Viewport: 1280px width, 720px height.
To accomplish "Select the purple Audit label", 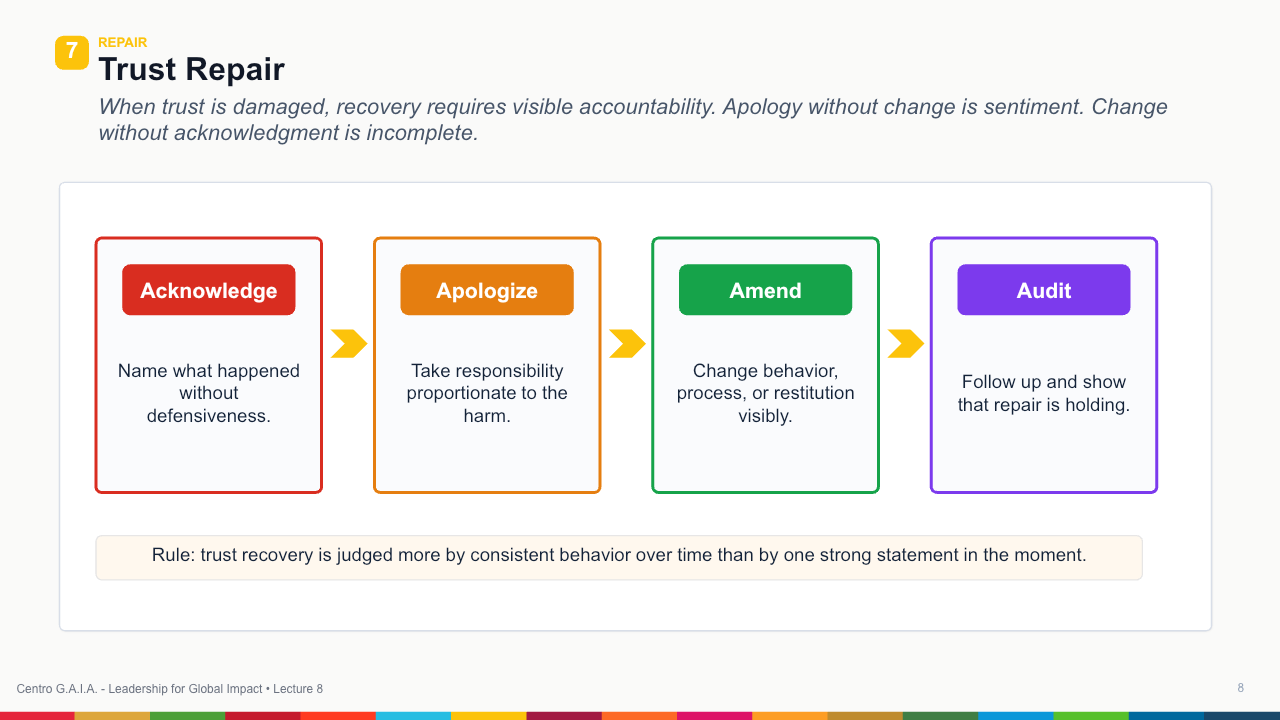I will (1044, 290).
